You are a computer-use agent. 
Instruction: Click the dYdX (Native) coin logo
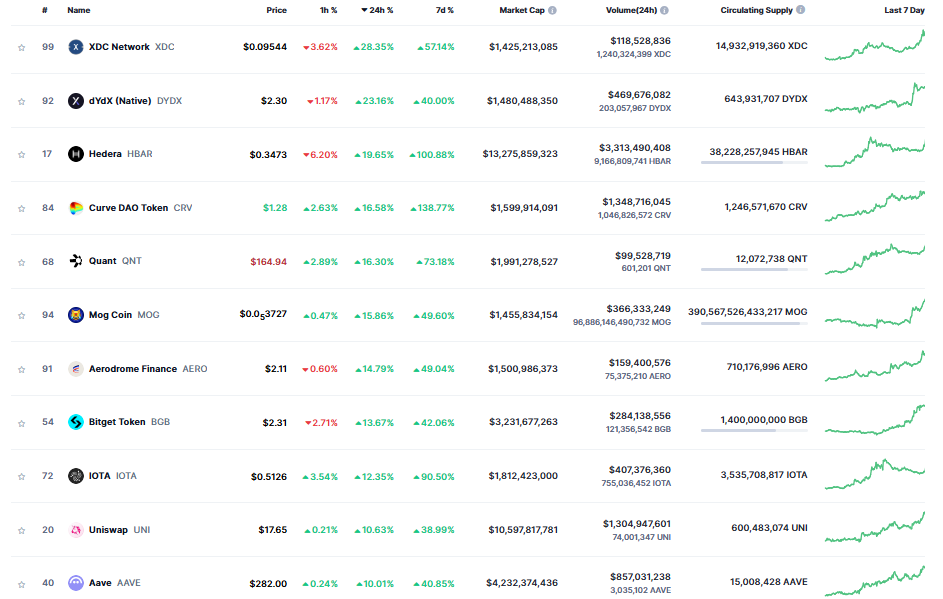(76, 101)
